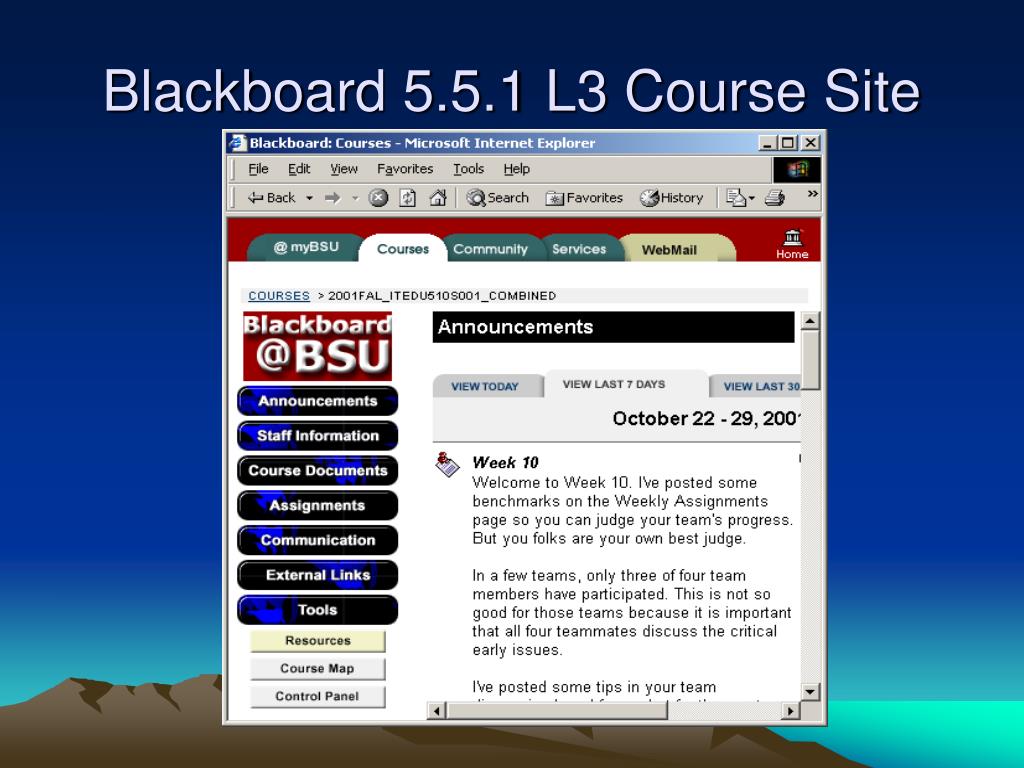1024x768 pixels.
Task: Open the Favorites menu
Action: (405, 169)
